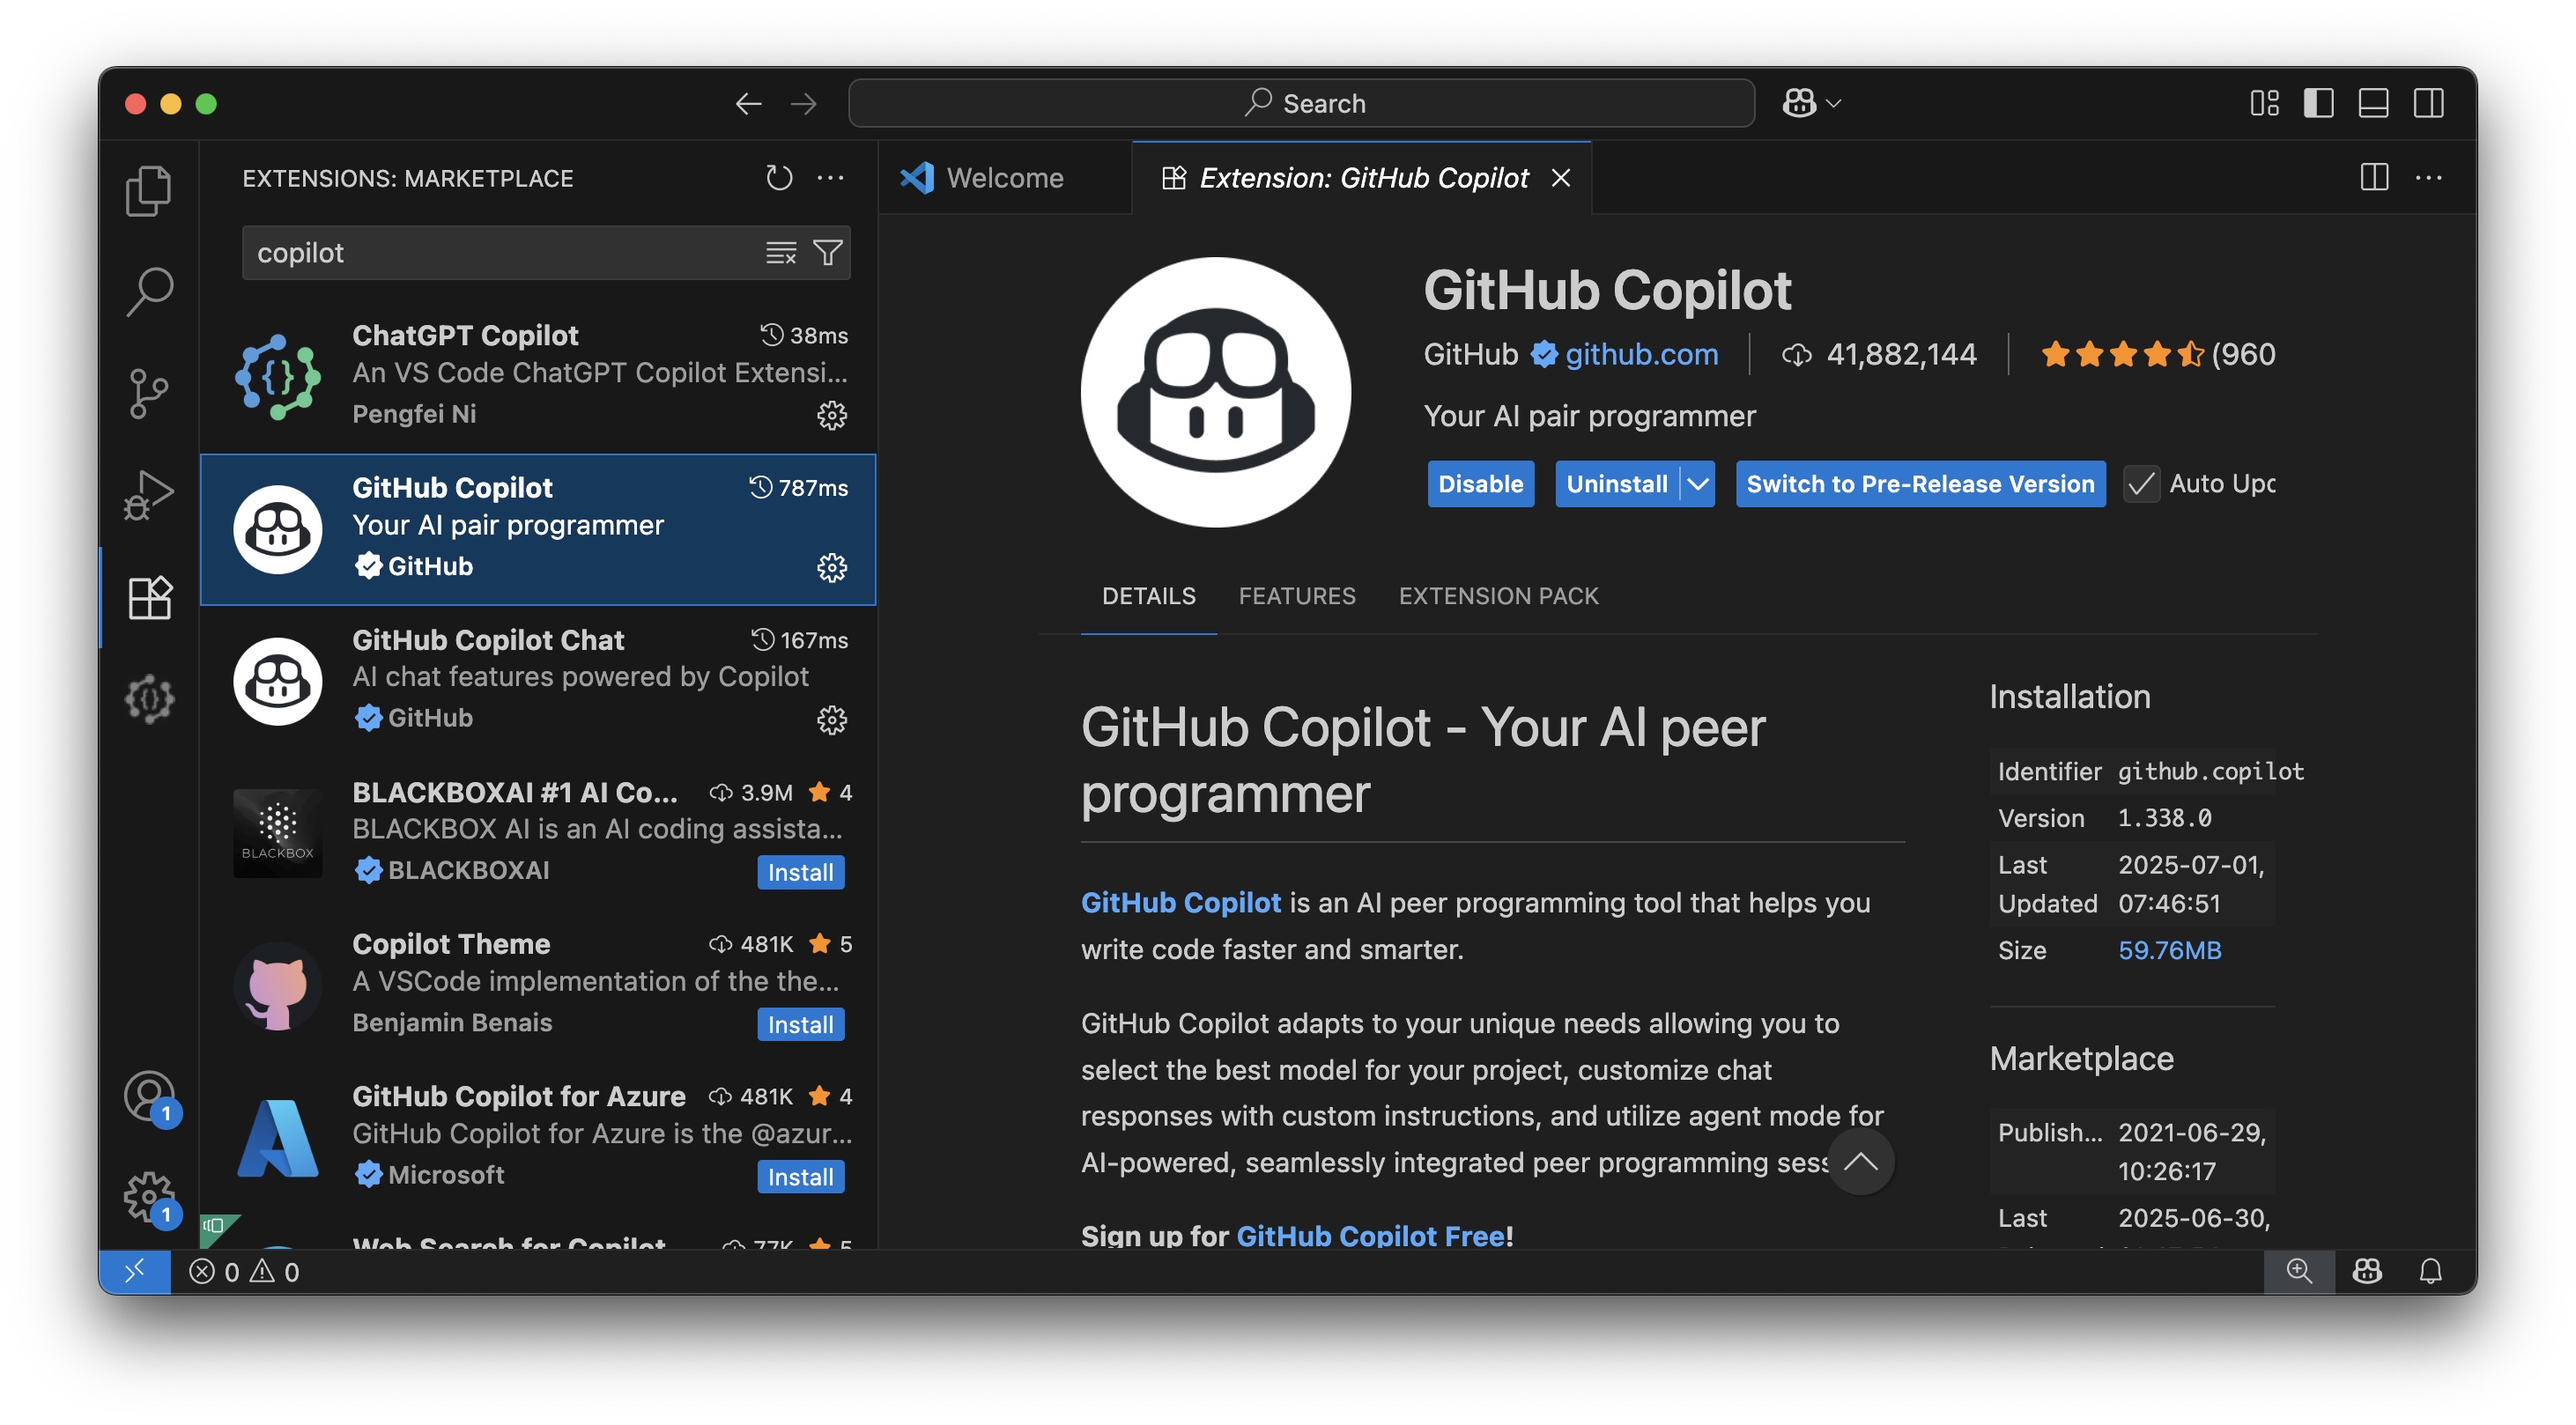
Task: Click the filter extensions funnel icon
Action: 828,253
